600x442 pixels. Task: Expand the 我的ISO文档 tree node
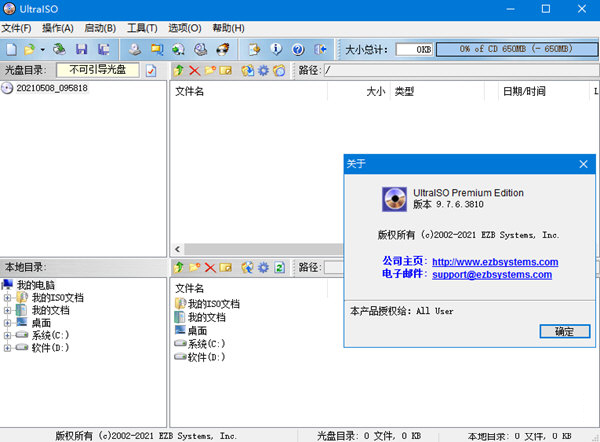(8, 297)
